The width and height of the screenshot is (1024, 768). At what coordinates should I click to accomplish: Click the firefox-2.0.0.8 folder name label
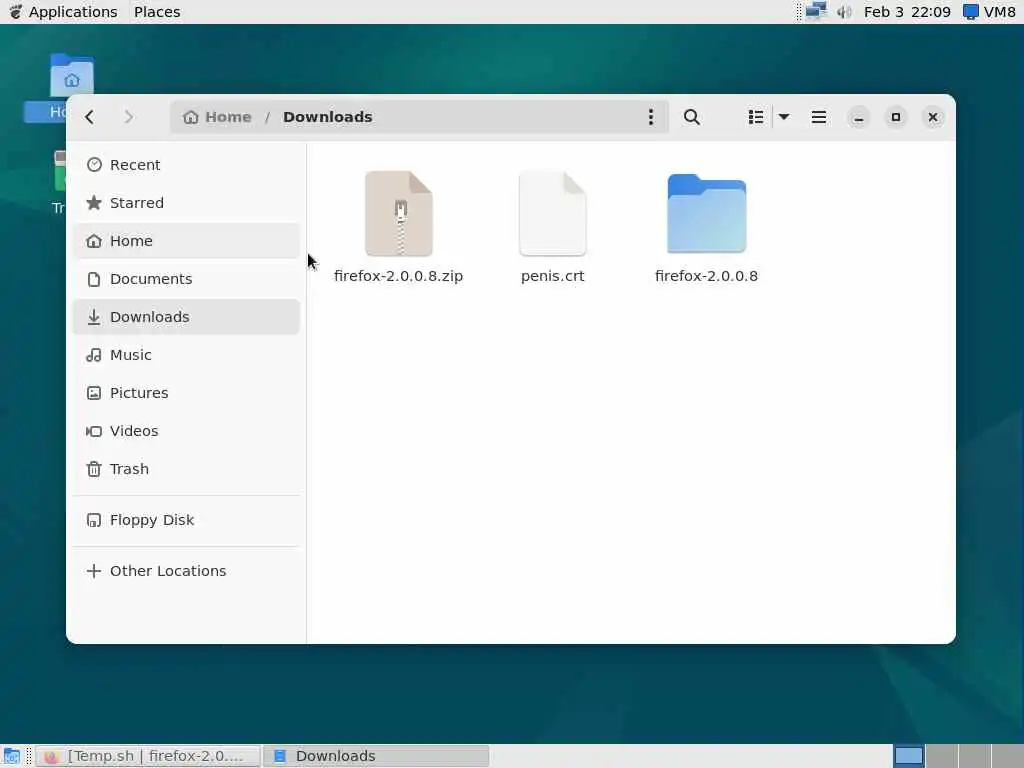(x=707, y=276)
